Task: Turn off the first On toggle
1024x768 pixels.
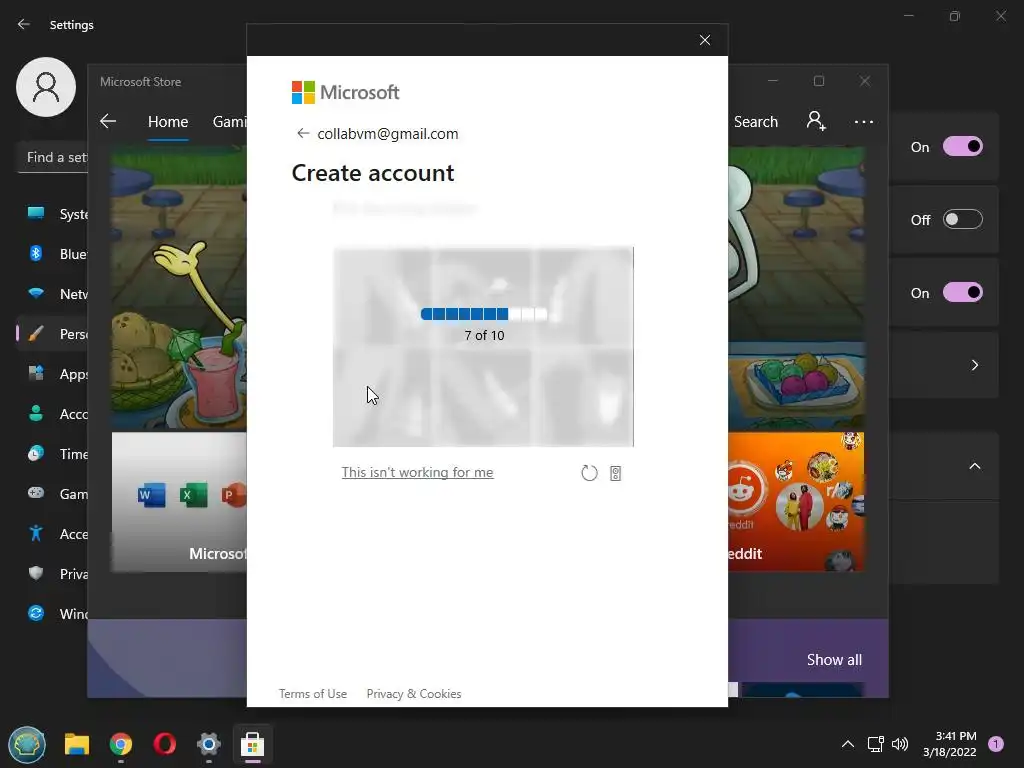Action: pyautogui.click(x=962, y=146)
